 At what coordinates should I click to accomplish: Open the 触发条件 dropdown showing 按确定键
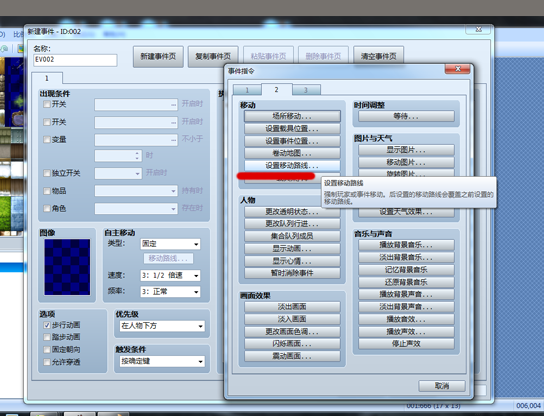click(162, 361)
